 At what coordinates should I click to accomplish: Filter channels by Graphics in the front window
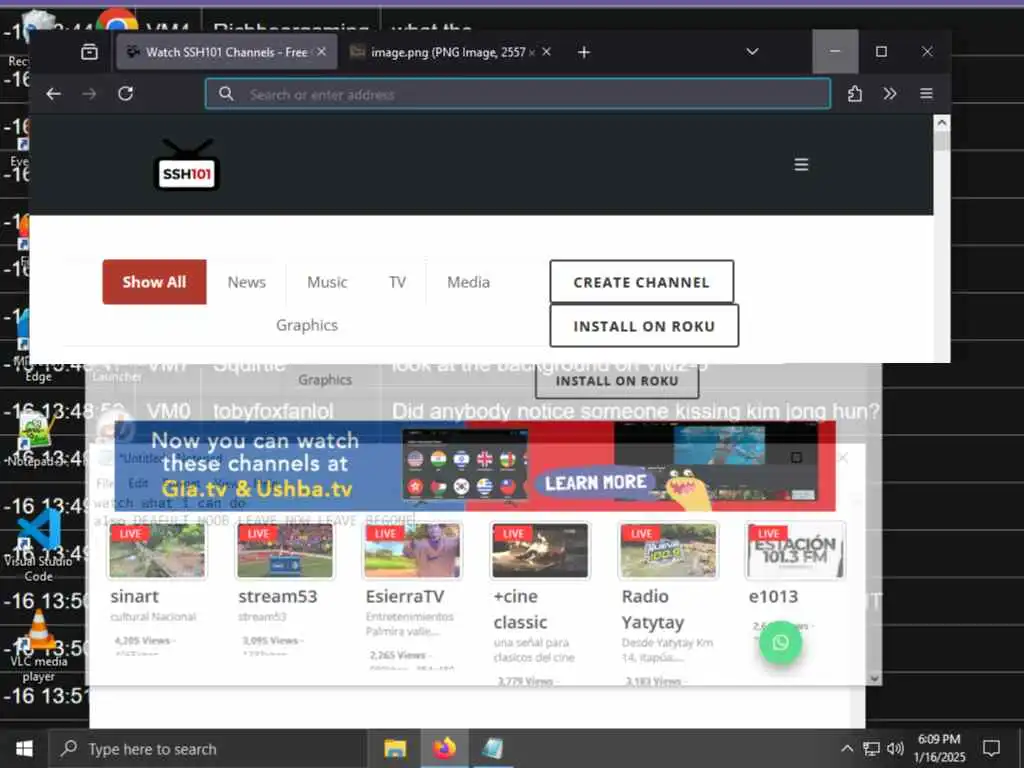(x=307, y=325)
